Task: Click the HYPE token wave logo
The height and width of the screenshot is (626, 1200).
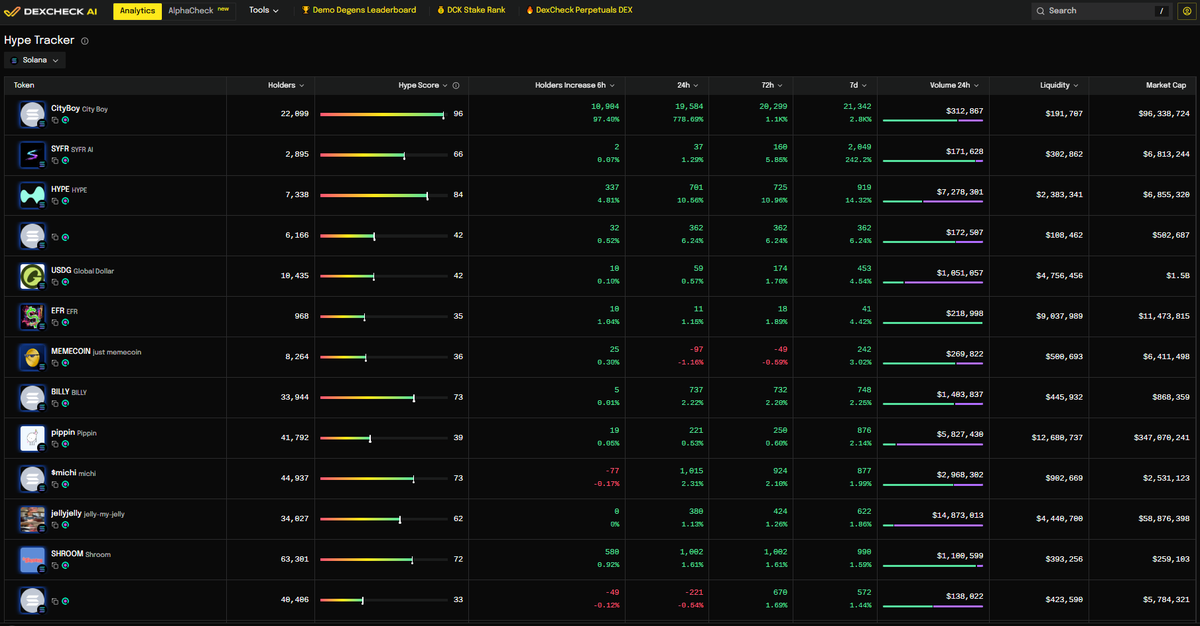Action: click(x=33, y=195)
